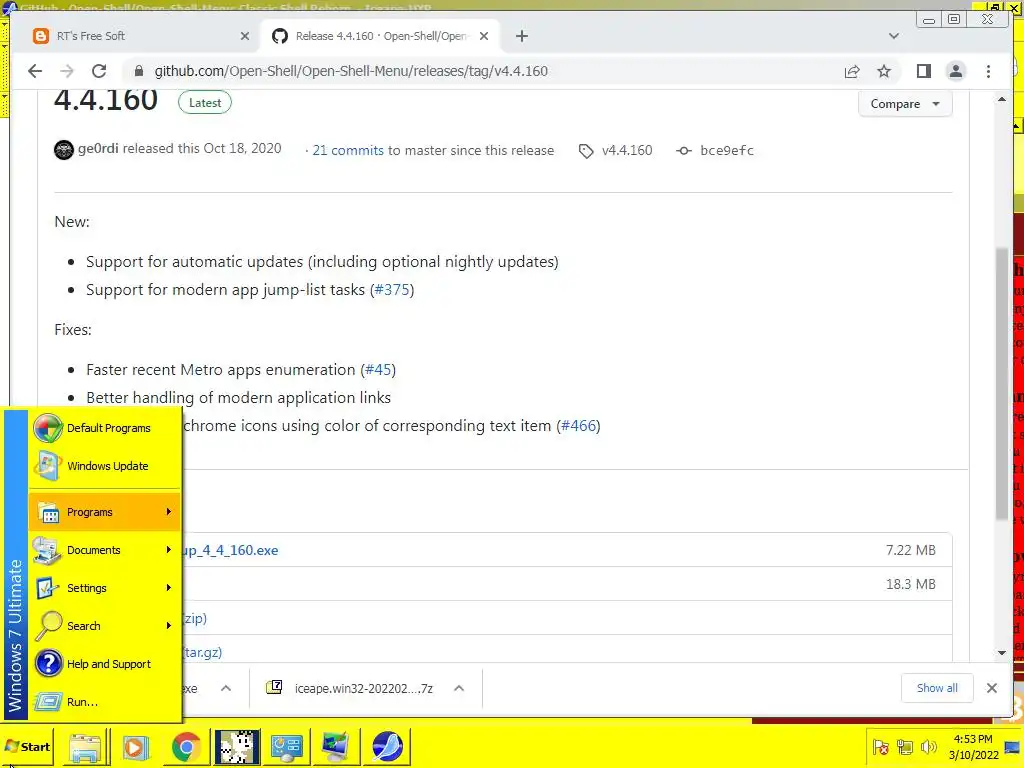The image size is (1024, 768).
Task: Click the browser forward arrow
Action: pos(67,71)
